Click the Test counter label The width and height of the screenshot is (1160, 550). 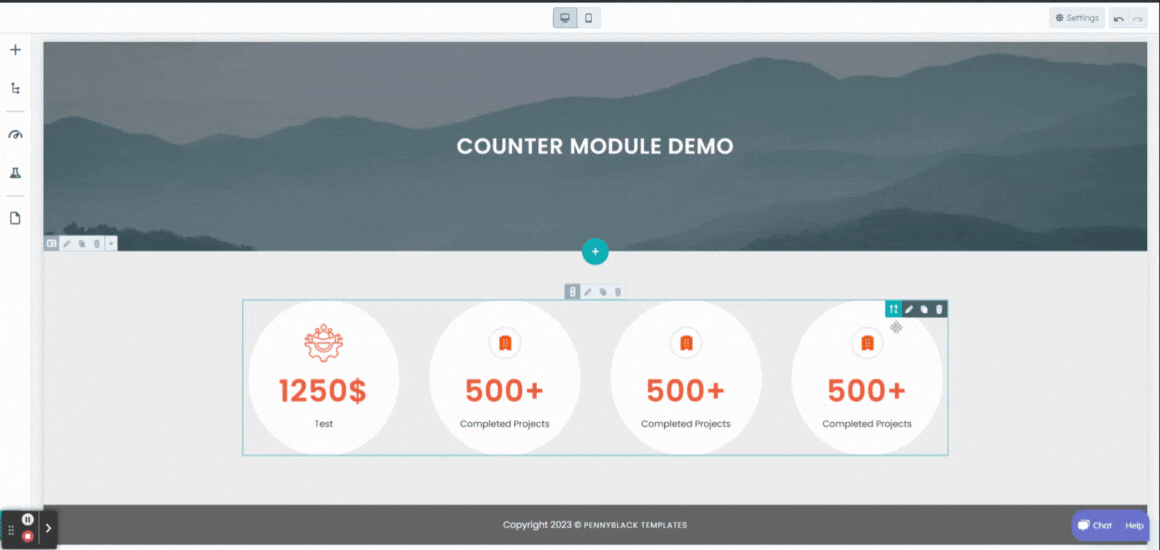point(323,424)
